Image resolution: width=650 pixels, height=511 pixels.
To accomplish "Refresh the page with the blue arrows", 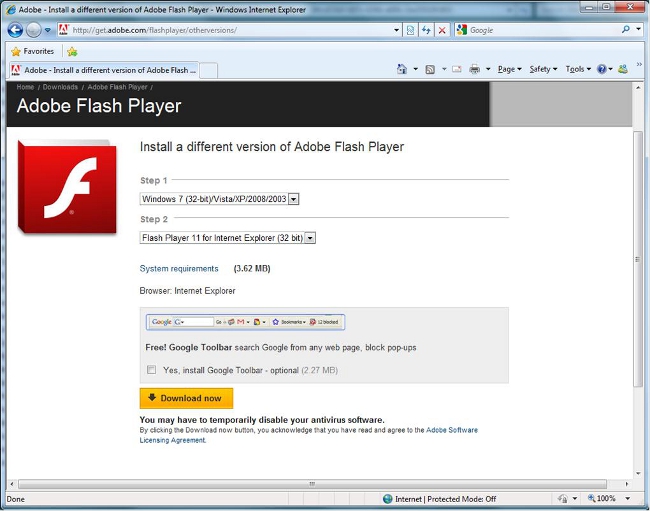I will [x=426, y=30].
